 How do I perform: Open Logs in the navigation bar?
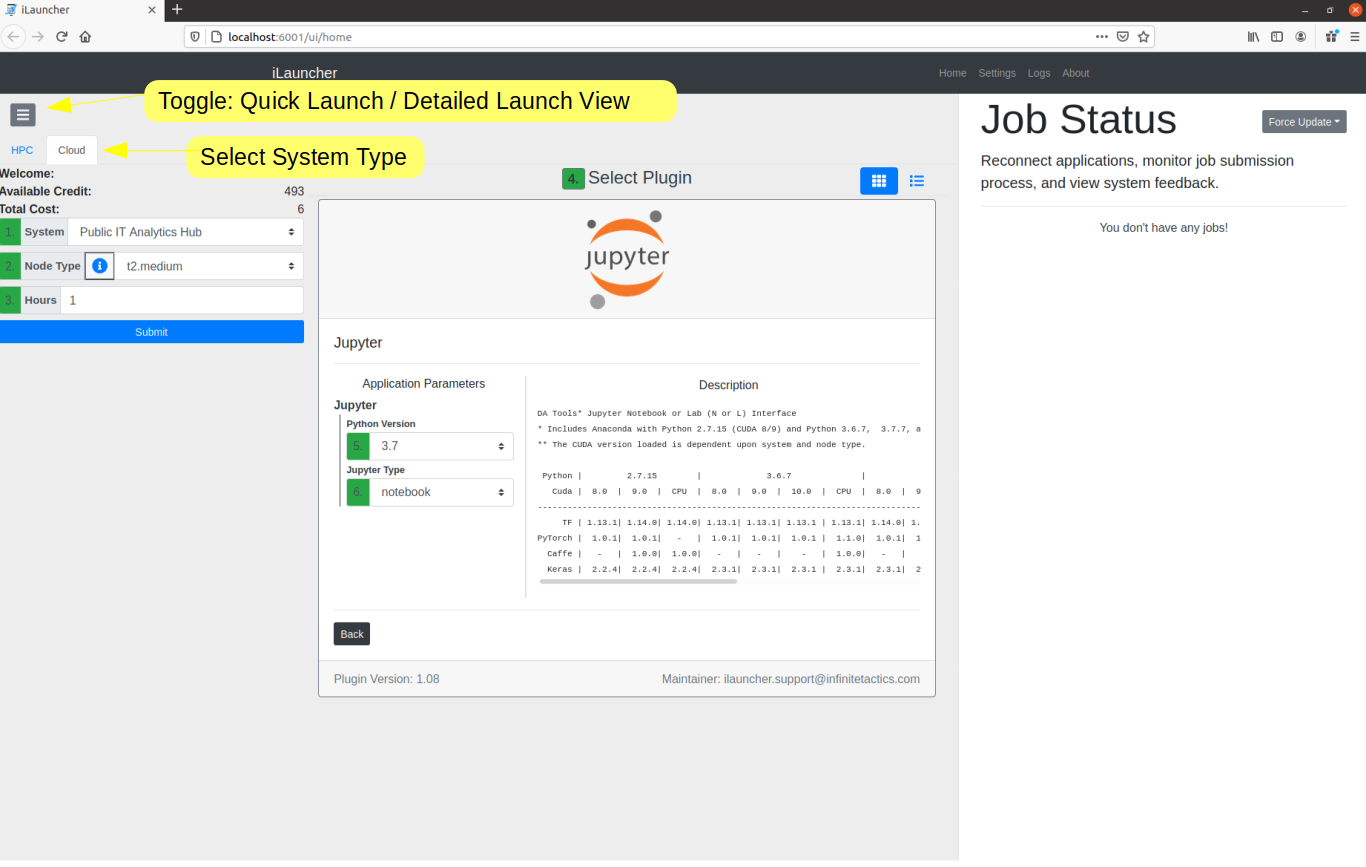pos(1039,73)
